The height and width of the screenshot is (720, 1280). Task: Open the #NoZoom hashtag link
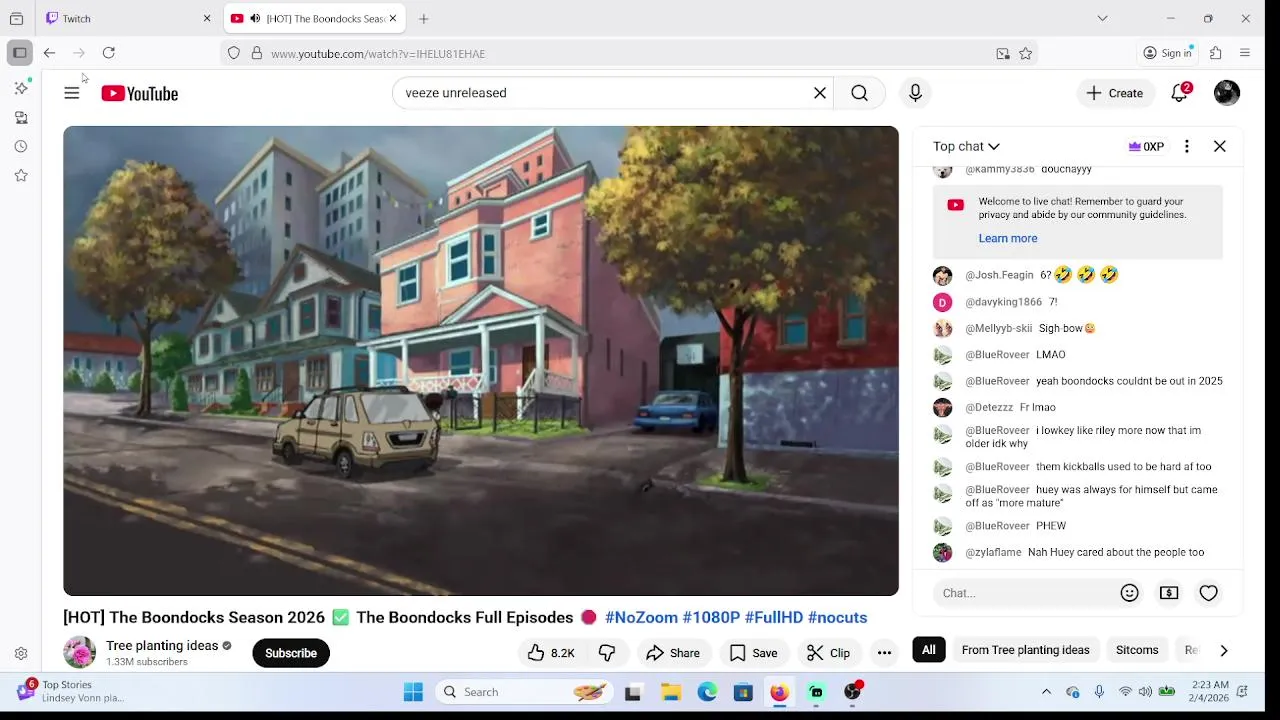click(x=641, y=618)
